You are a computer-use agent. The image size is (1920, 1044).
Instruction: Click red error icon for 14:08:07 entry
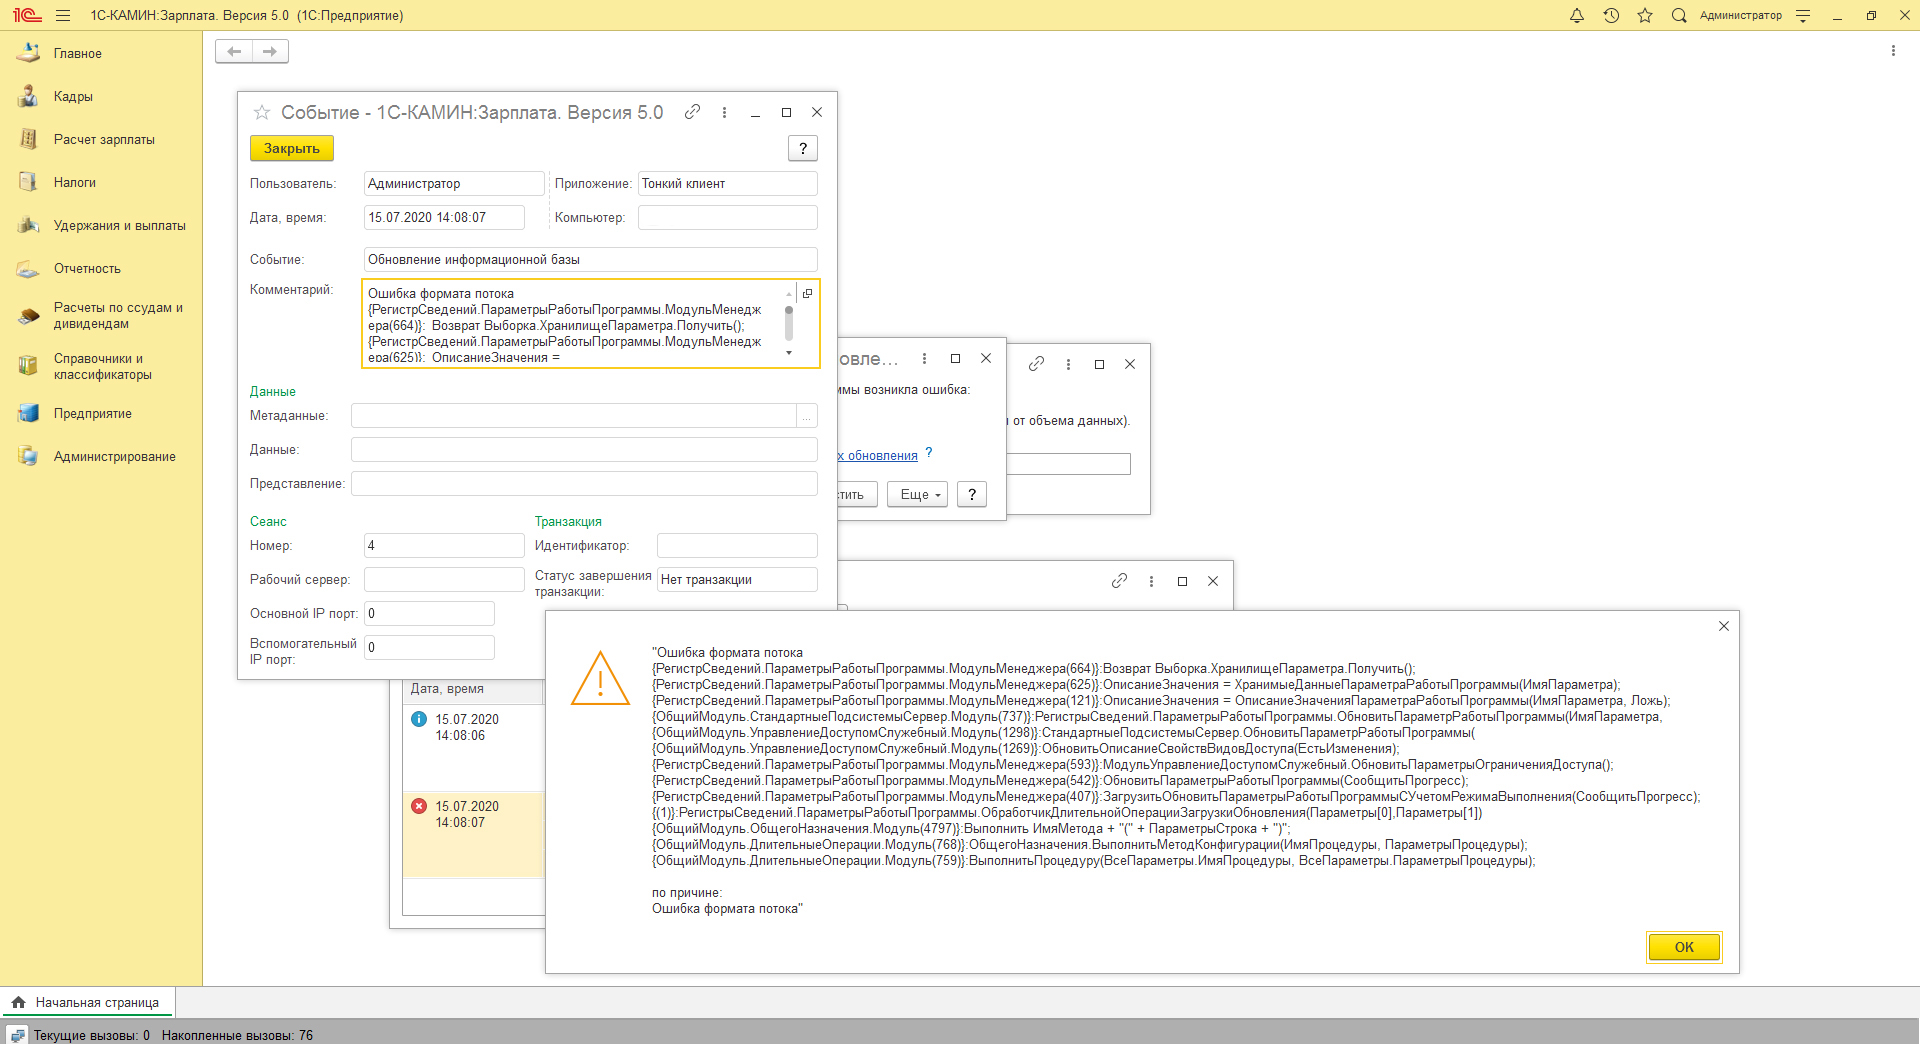(419, 806)
